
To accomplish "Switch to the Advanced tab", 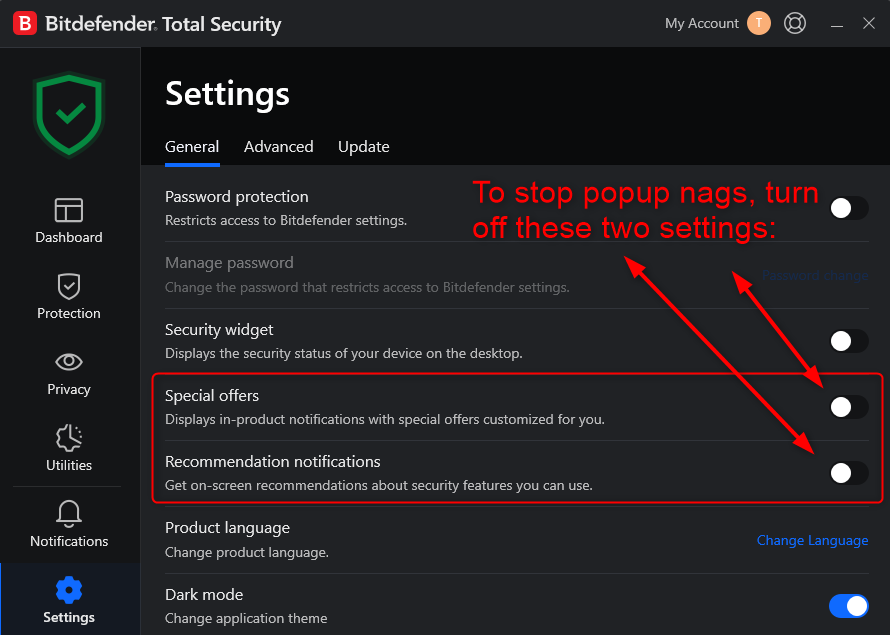I will coord(278,147).
